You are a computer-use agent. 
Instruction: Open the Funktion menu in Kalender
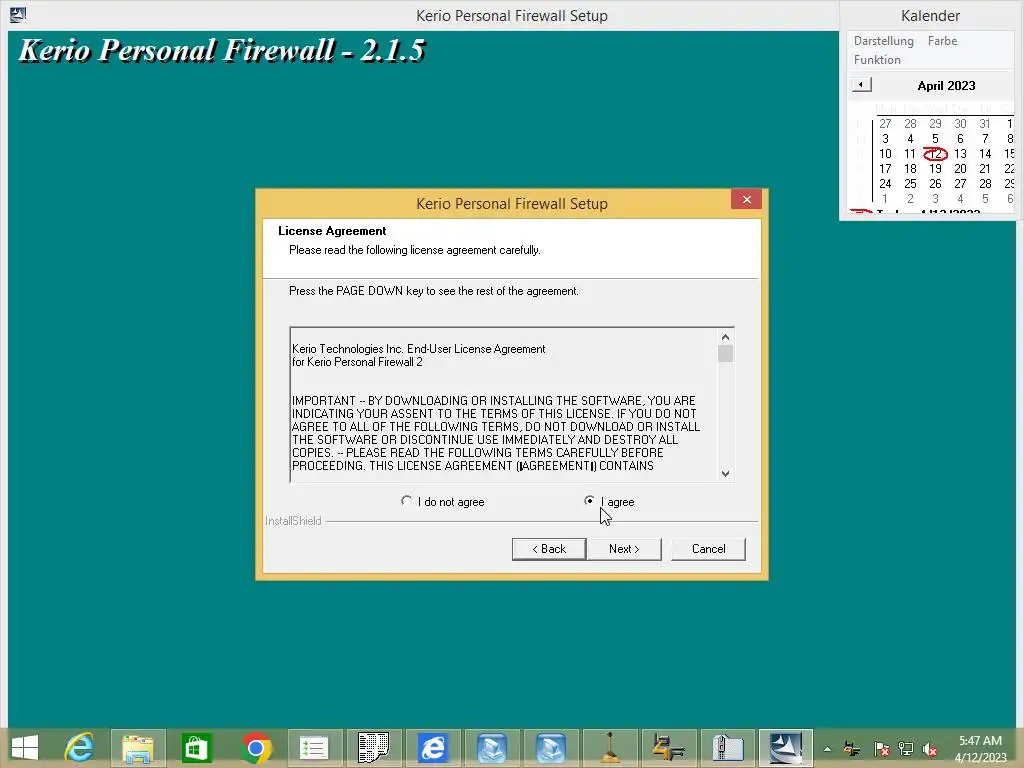pyautogui.click(x=877, y=59)
